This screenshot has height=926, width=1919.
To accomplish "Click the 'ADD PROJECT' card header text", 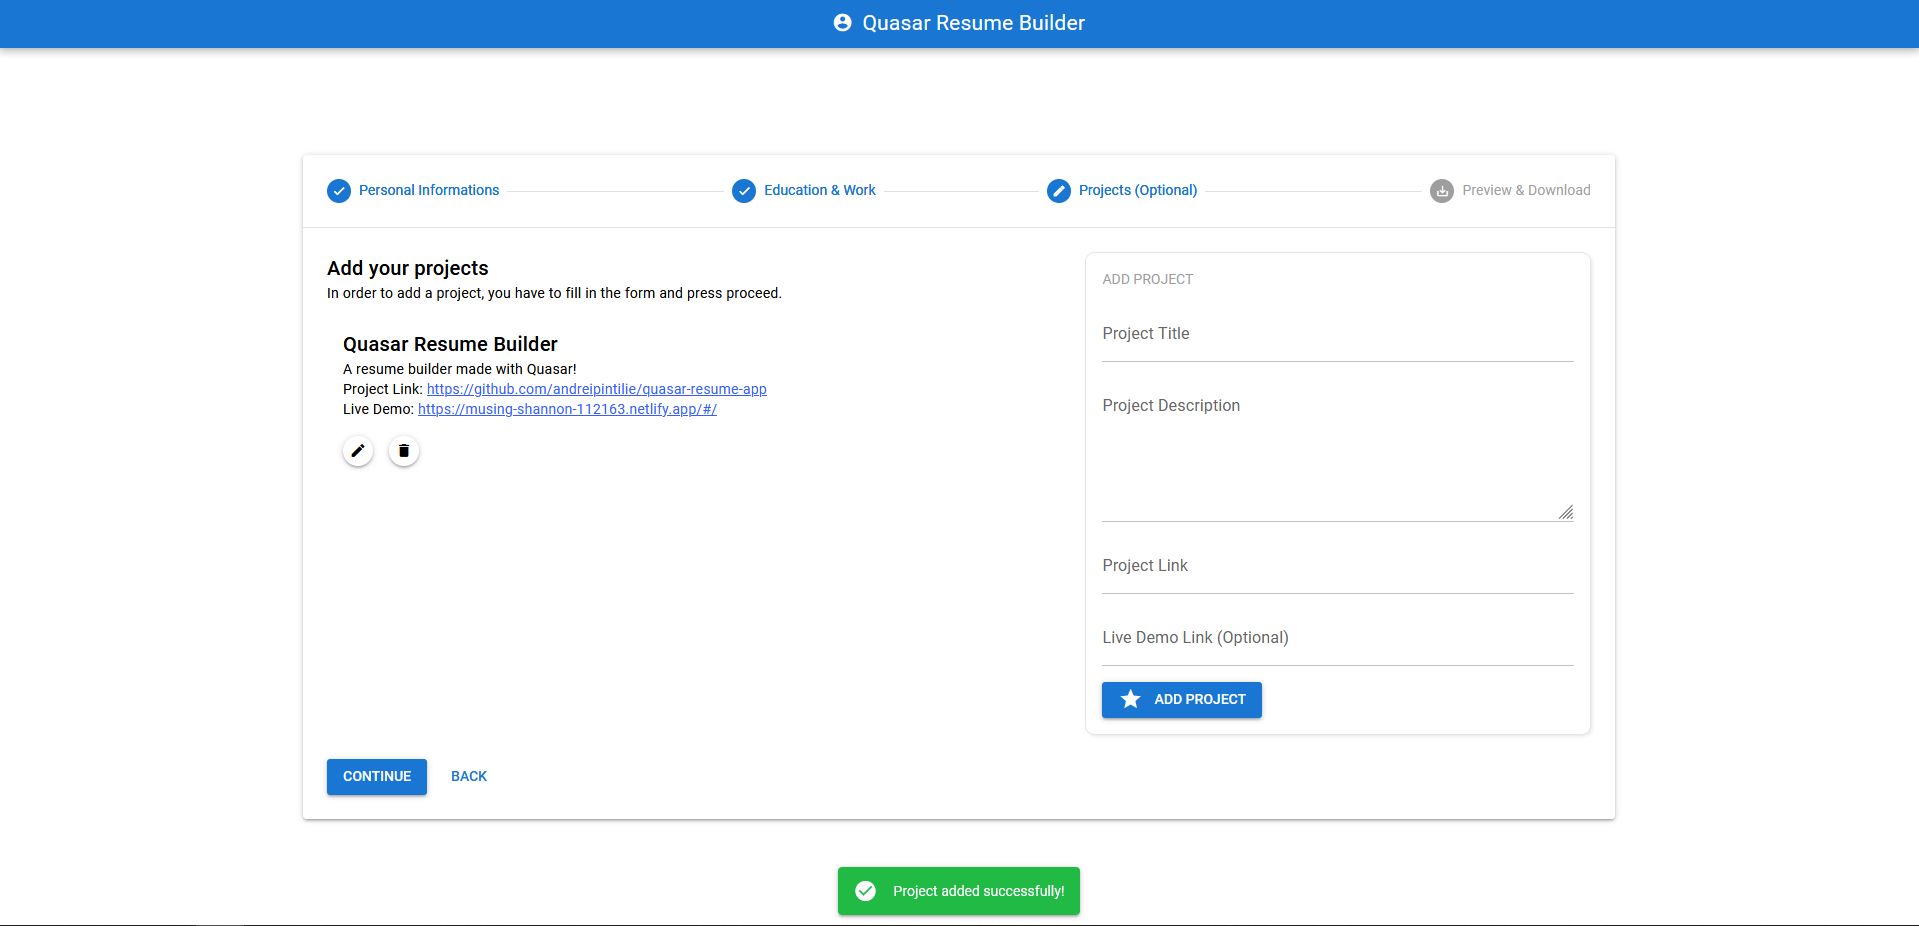I will 1148,279.
